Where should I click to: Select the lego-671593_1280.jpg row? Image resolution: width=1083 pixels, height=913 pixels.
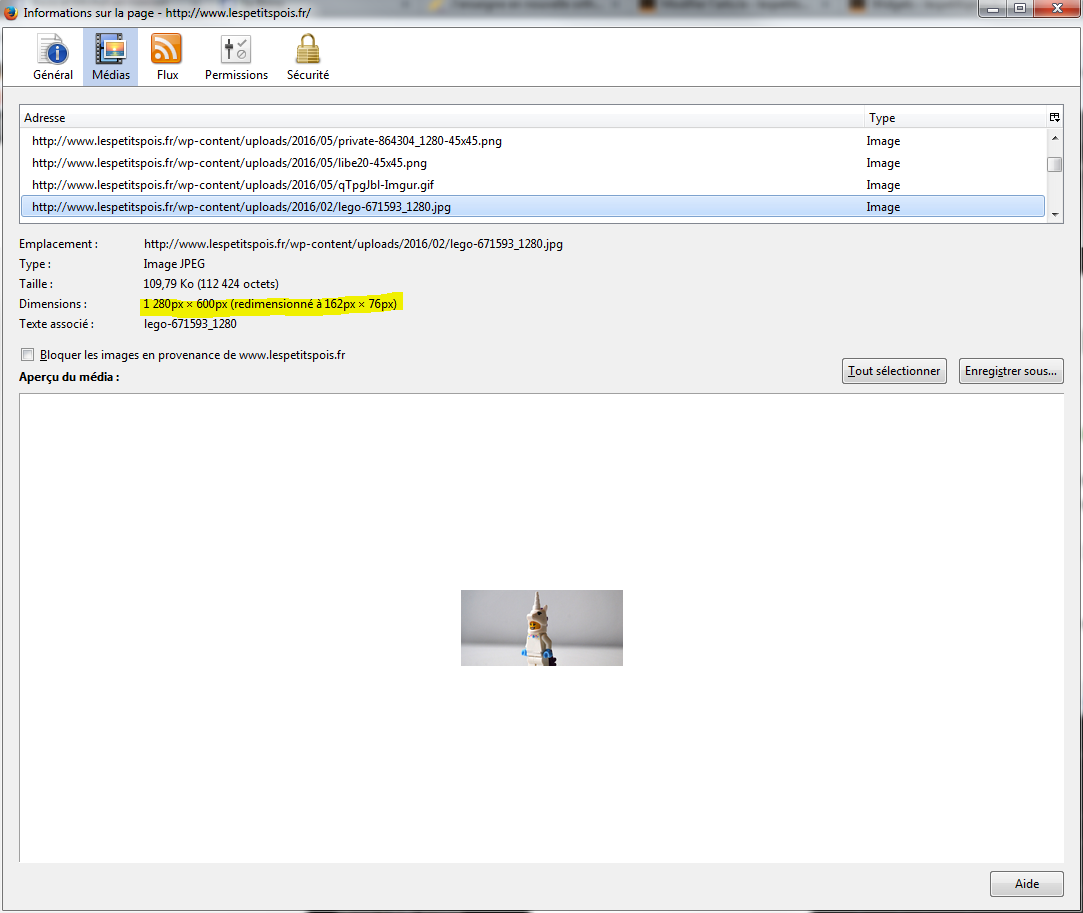click(x=533, y=206)
